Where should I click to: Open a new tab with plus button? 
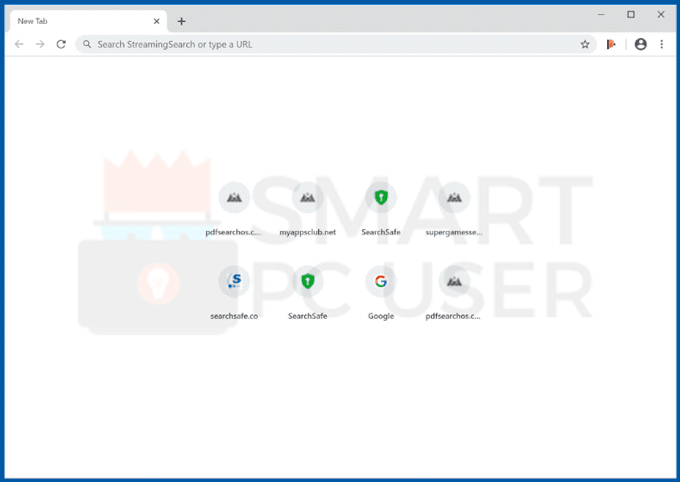click(181, 21)
